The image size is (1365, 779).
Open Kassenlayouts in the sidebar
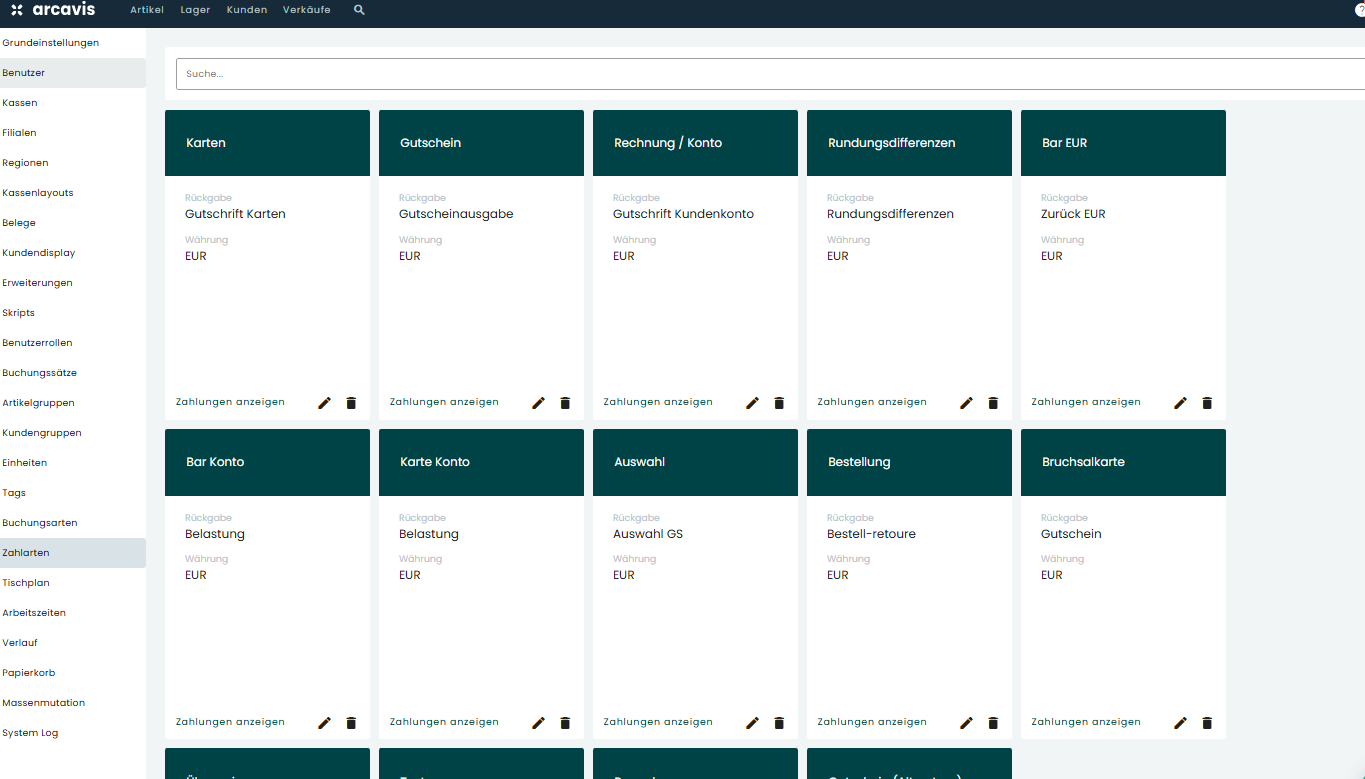[73, 193]
